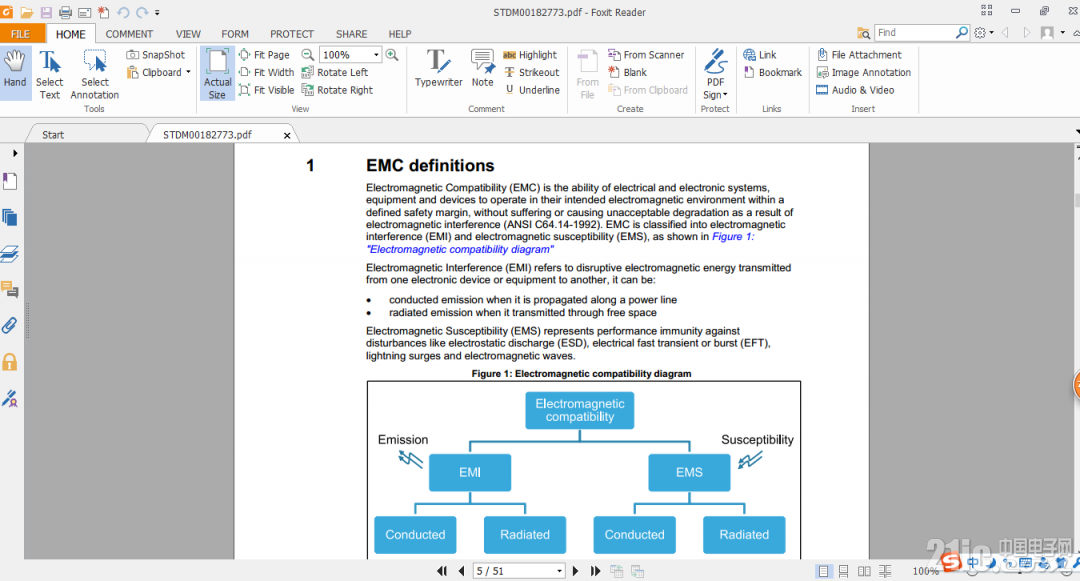The height and width of the screenshot is (581, 1080).
Task: Switch to the HELP ribbon tab
Action: tap(399, 34)
